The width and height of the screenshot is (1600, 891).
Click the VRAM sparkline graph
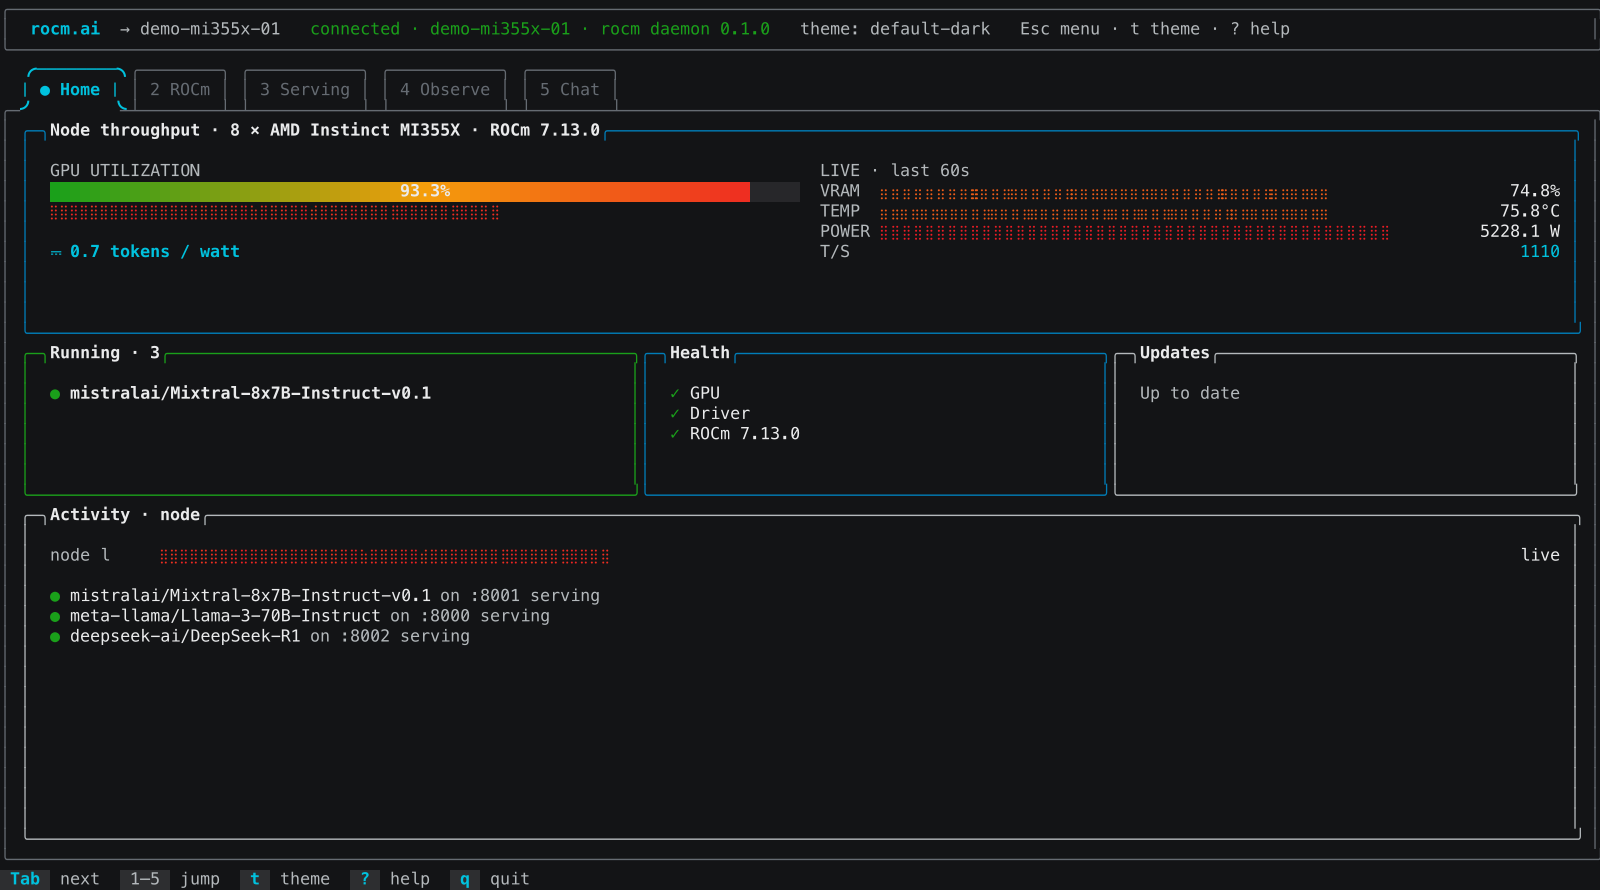pyautogui.click(x=1105, y=192)
